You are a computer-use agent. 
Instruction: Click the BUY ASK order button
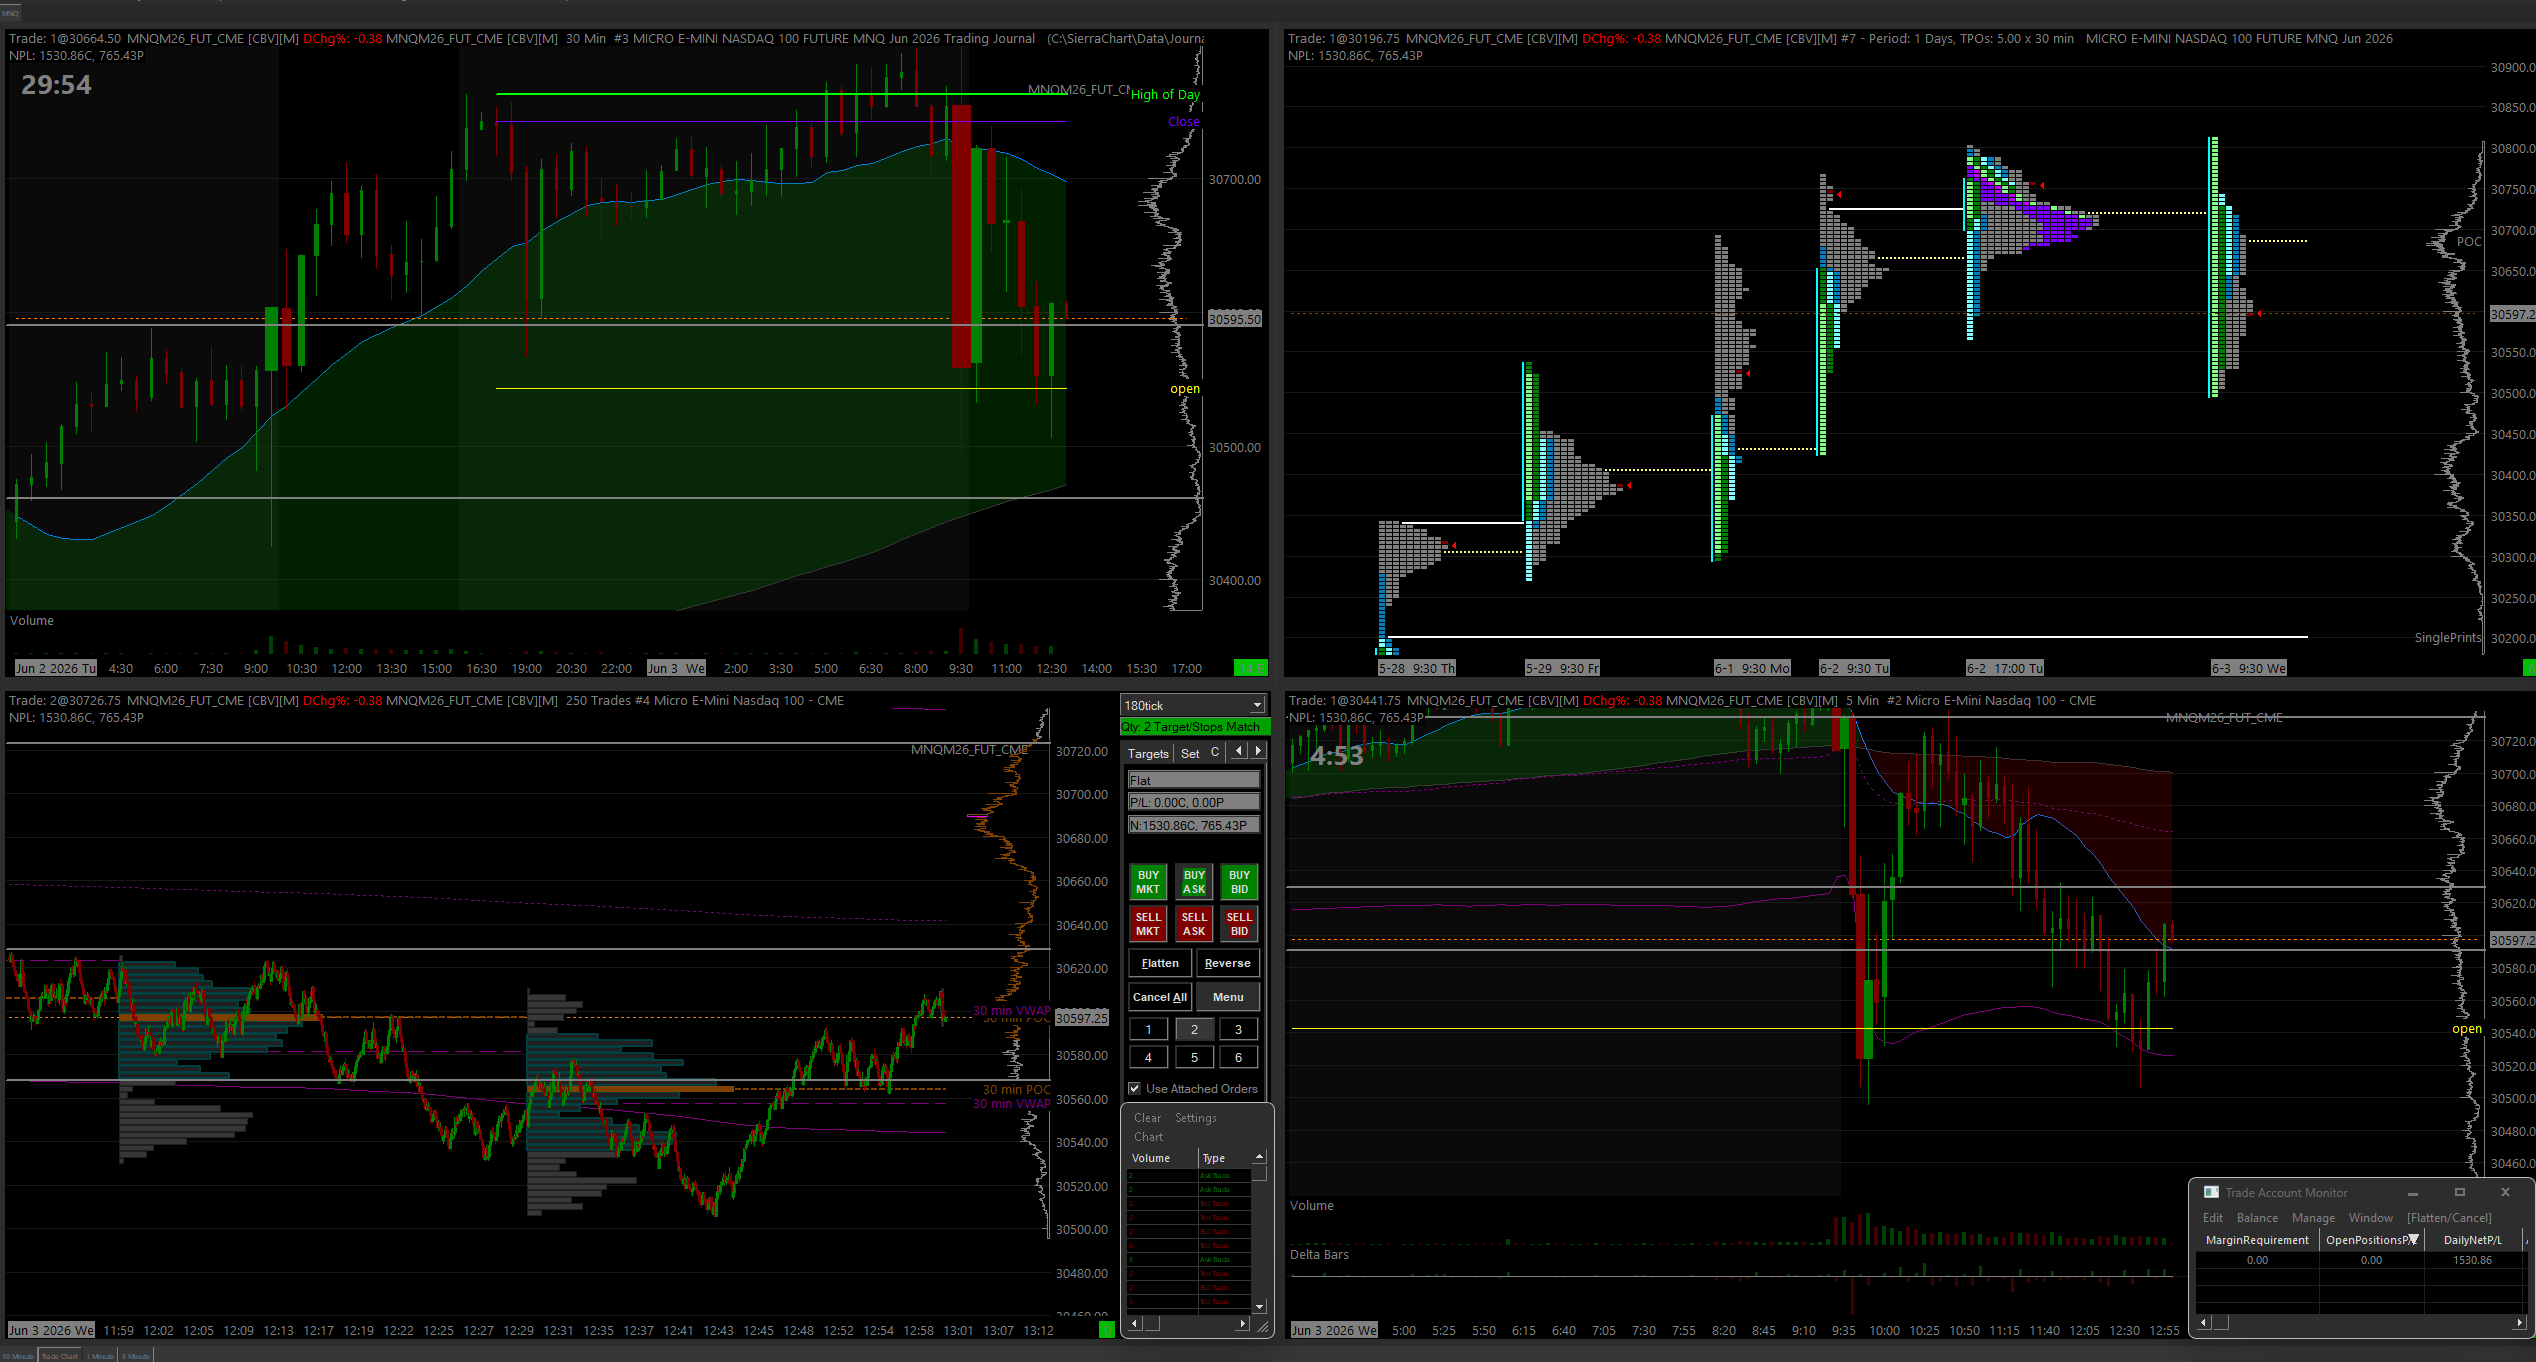pyautogui.click(x=1194, y=882)
